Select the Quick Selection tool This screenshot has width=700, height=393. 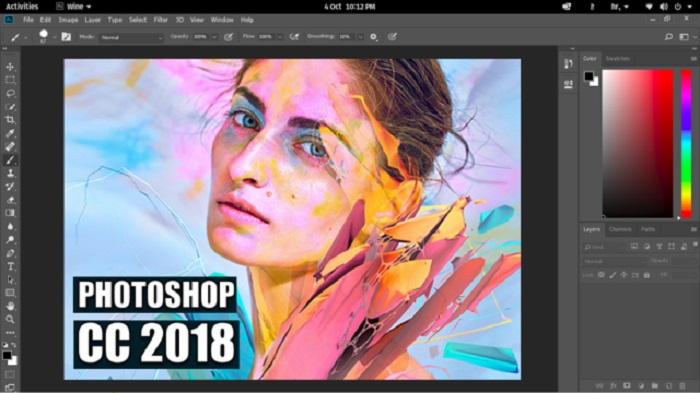(x=10, y=107)
